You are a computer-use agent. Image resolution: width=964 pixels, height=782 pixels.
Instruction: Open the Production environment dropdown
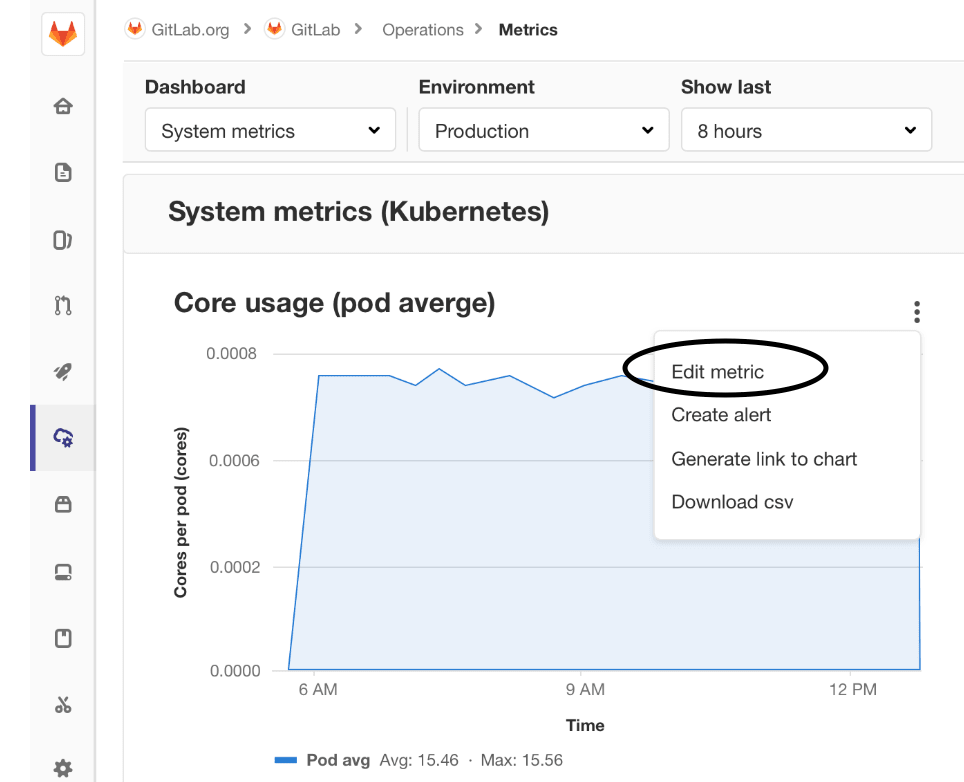click(543, 130)
